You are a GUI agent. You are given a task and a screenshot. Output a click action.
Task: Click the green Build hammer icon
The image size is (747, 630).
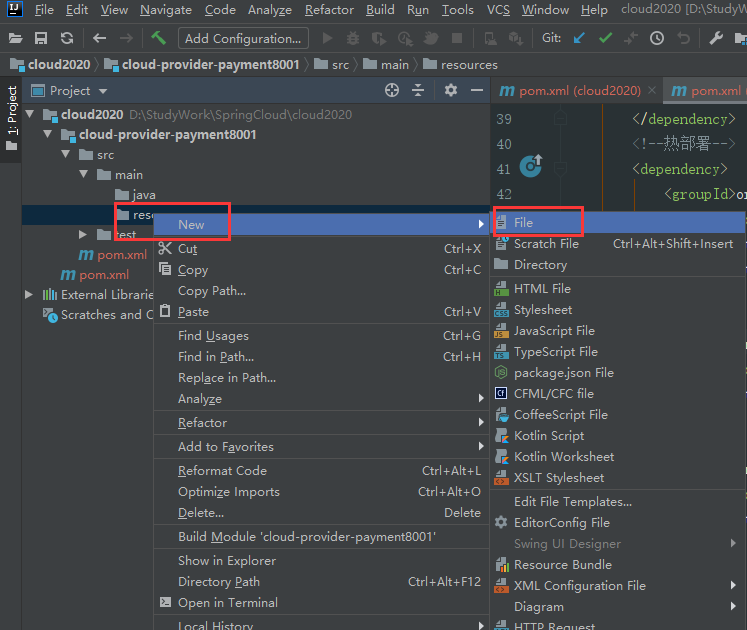point(158,38)
